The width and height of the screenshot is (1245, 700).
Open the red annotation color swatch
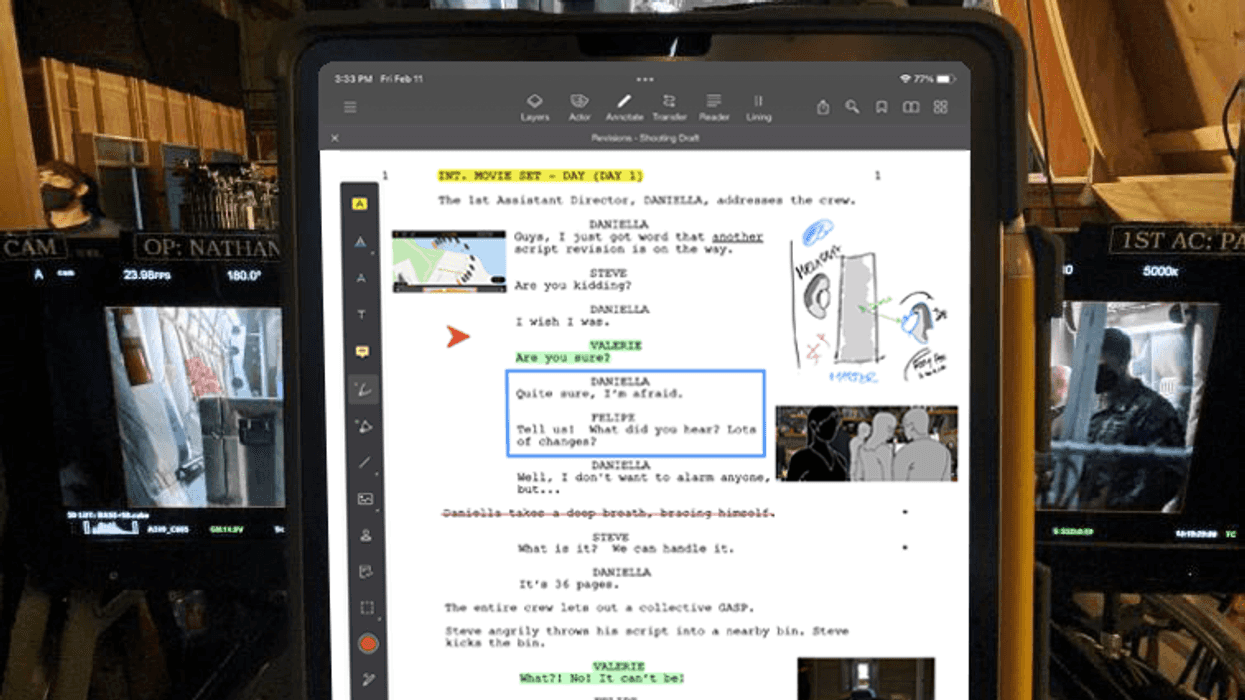coord(367,644)
